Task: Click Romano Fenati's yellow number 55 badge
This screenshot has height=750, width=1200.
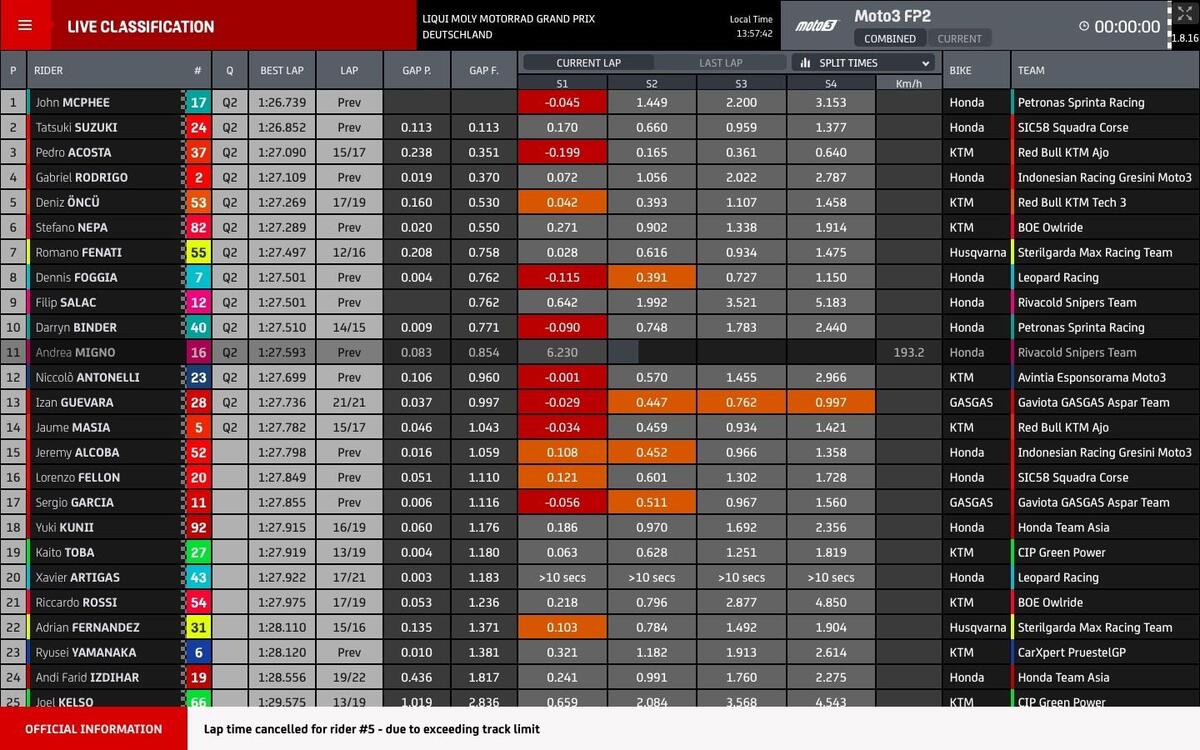Action: (x=198, y=253)
